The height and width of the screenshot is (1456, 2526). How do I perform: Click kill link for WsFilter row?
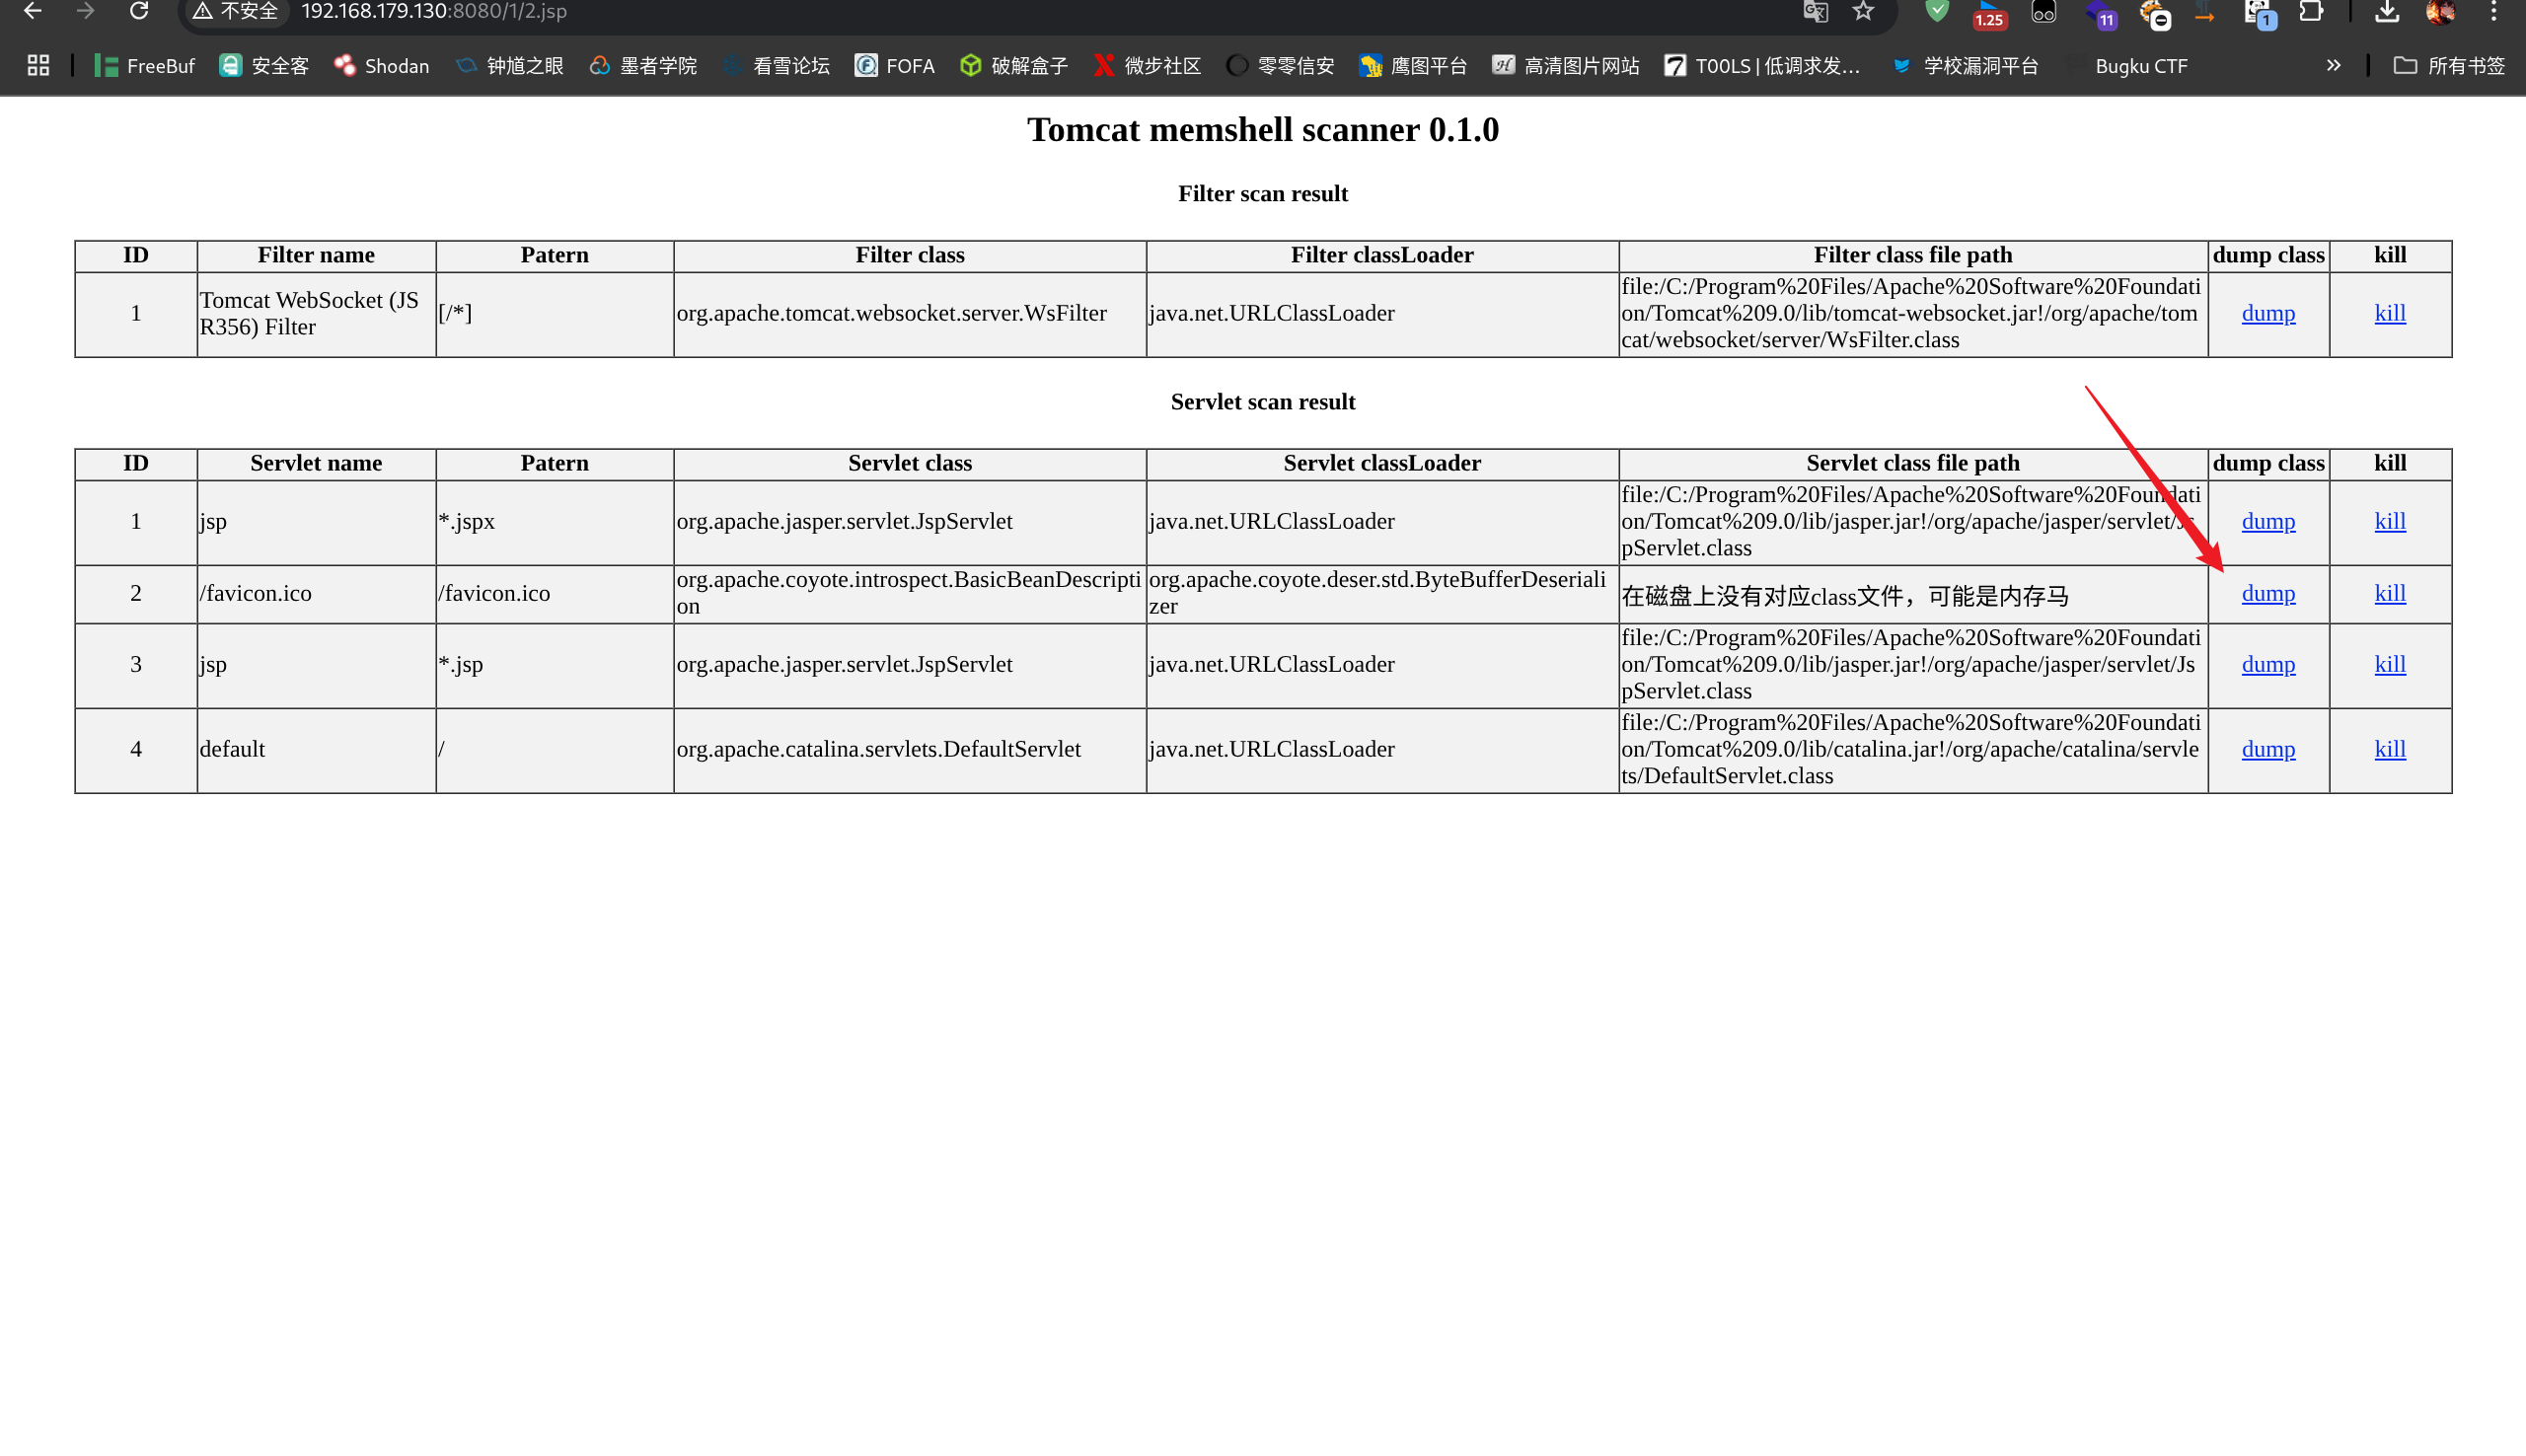2389,314
